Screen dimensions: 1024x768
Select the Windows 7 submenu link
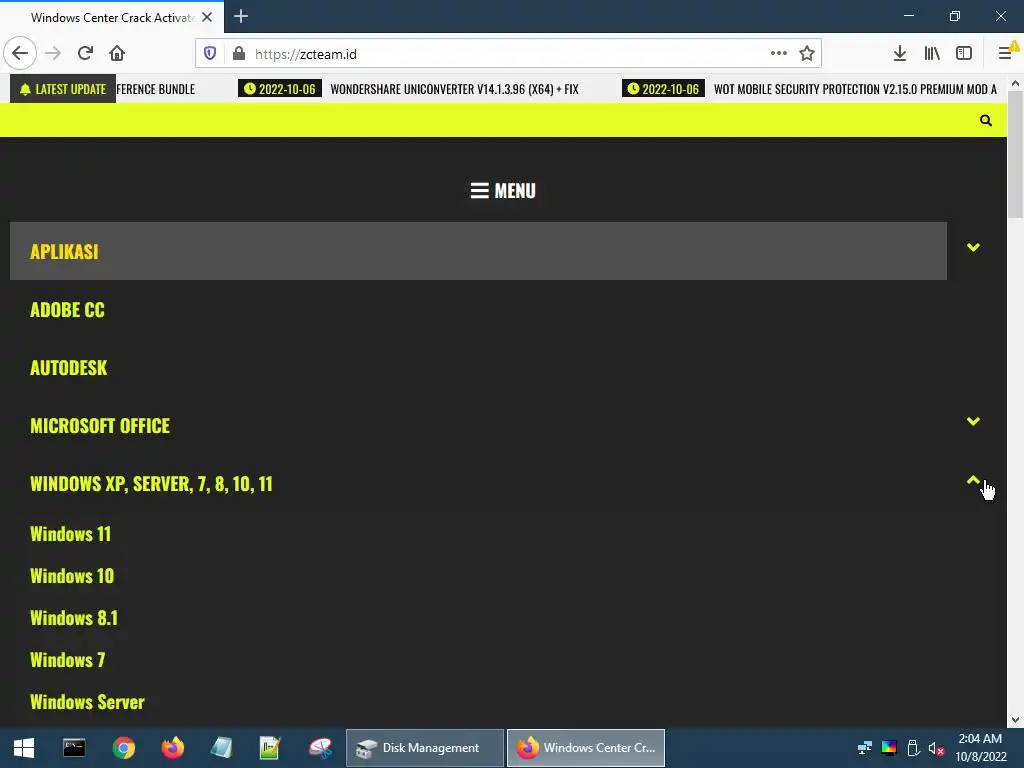(67, 660)
